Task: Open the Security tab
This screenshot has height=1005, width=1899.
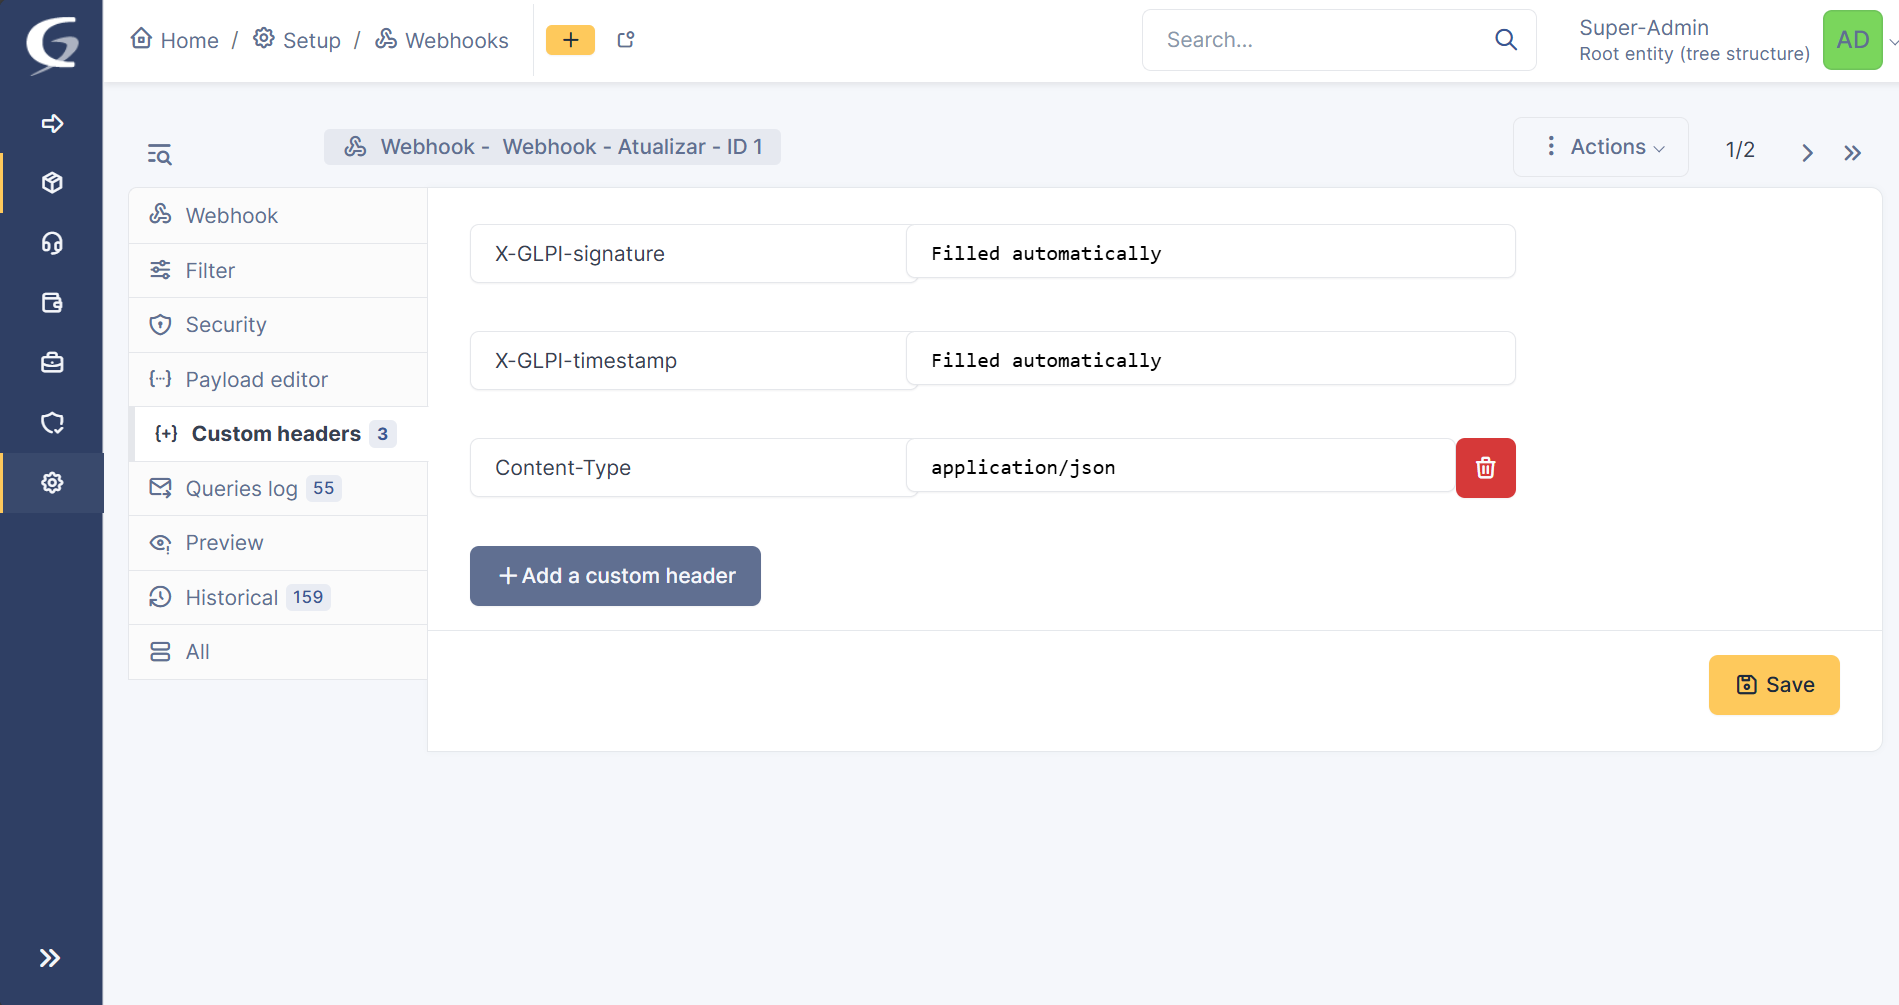Action: (225, 325)
